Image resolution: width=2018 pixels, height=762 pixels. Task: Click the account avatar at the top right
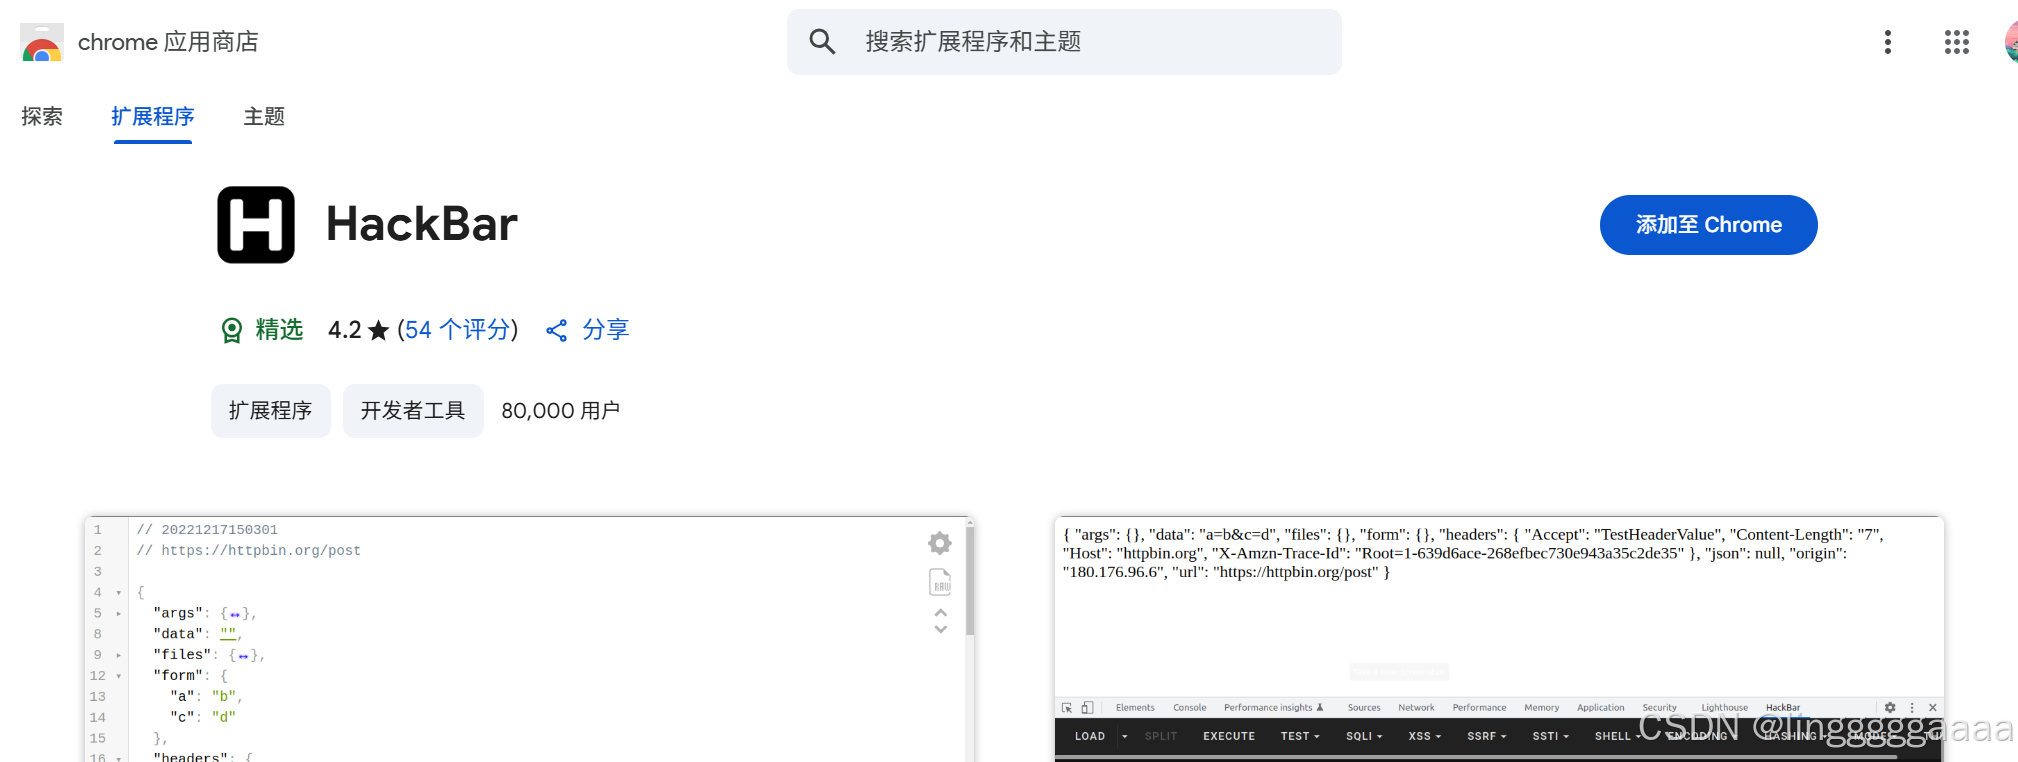coord(2011,42)
